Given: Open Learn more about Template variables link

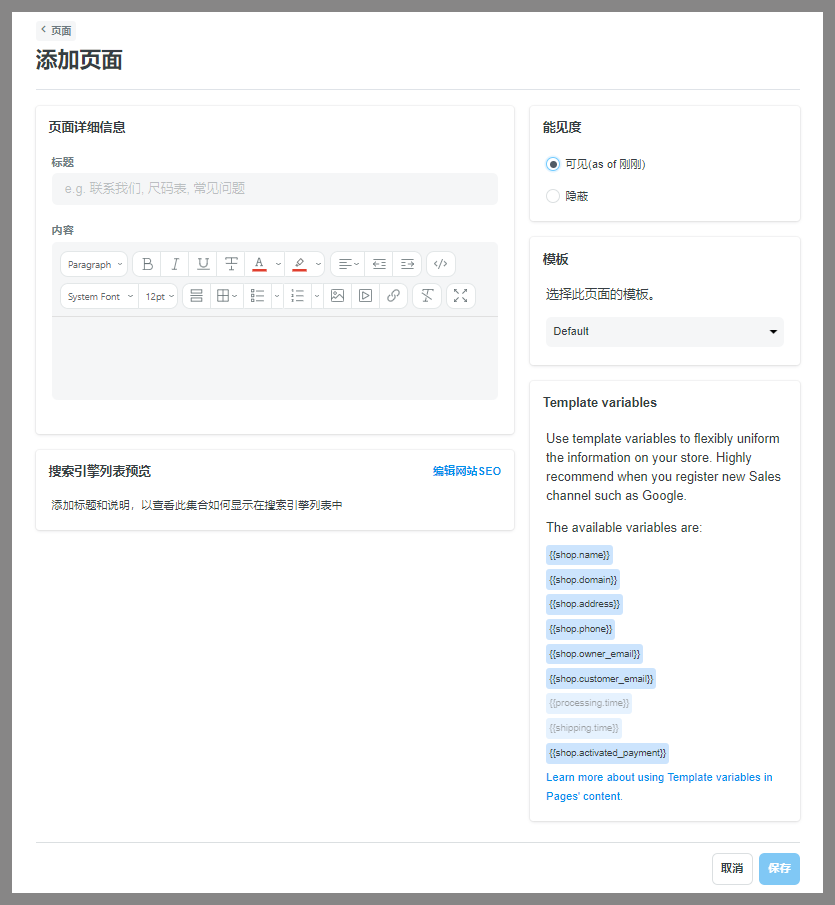Looking at the screenshot, I should 659,787.
